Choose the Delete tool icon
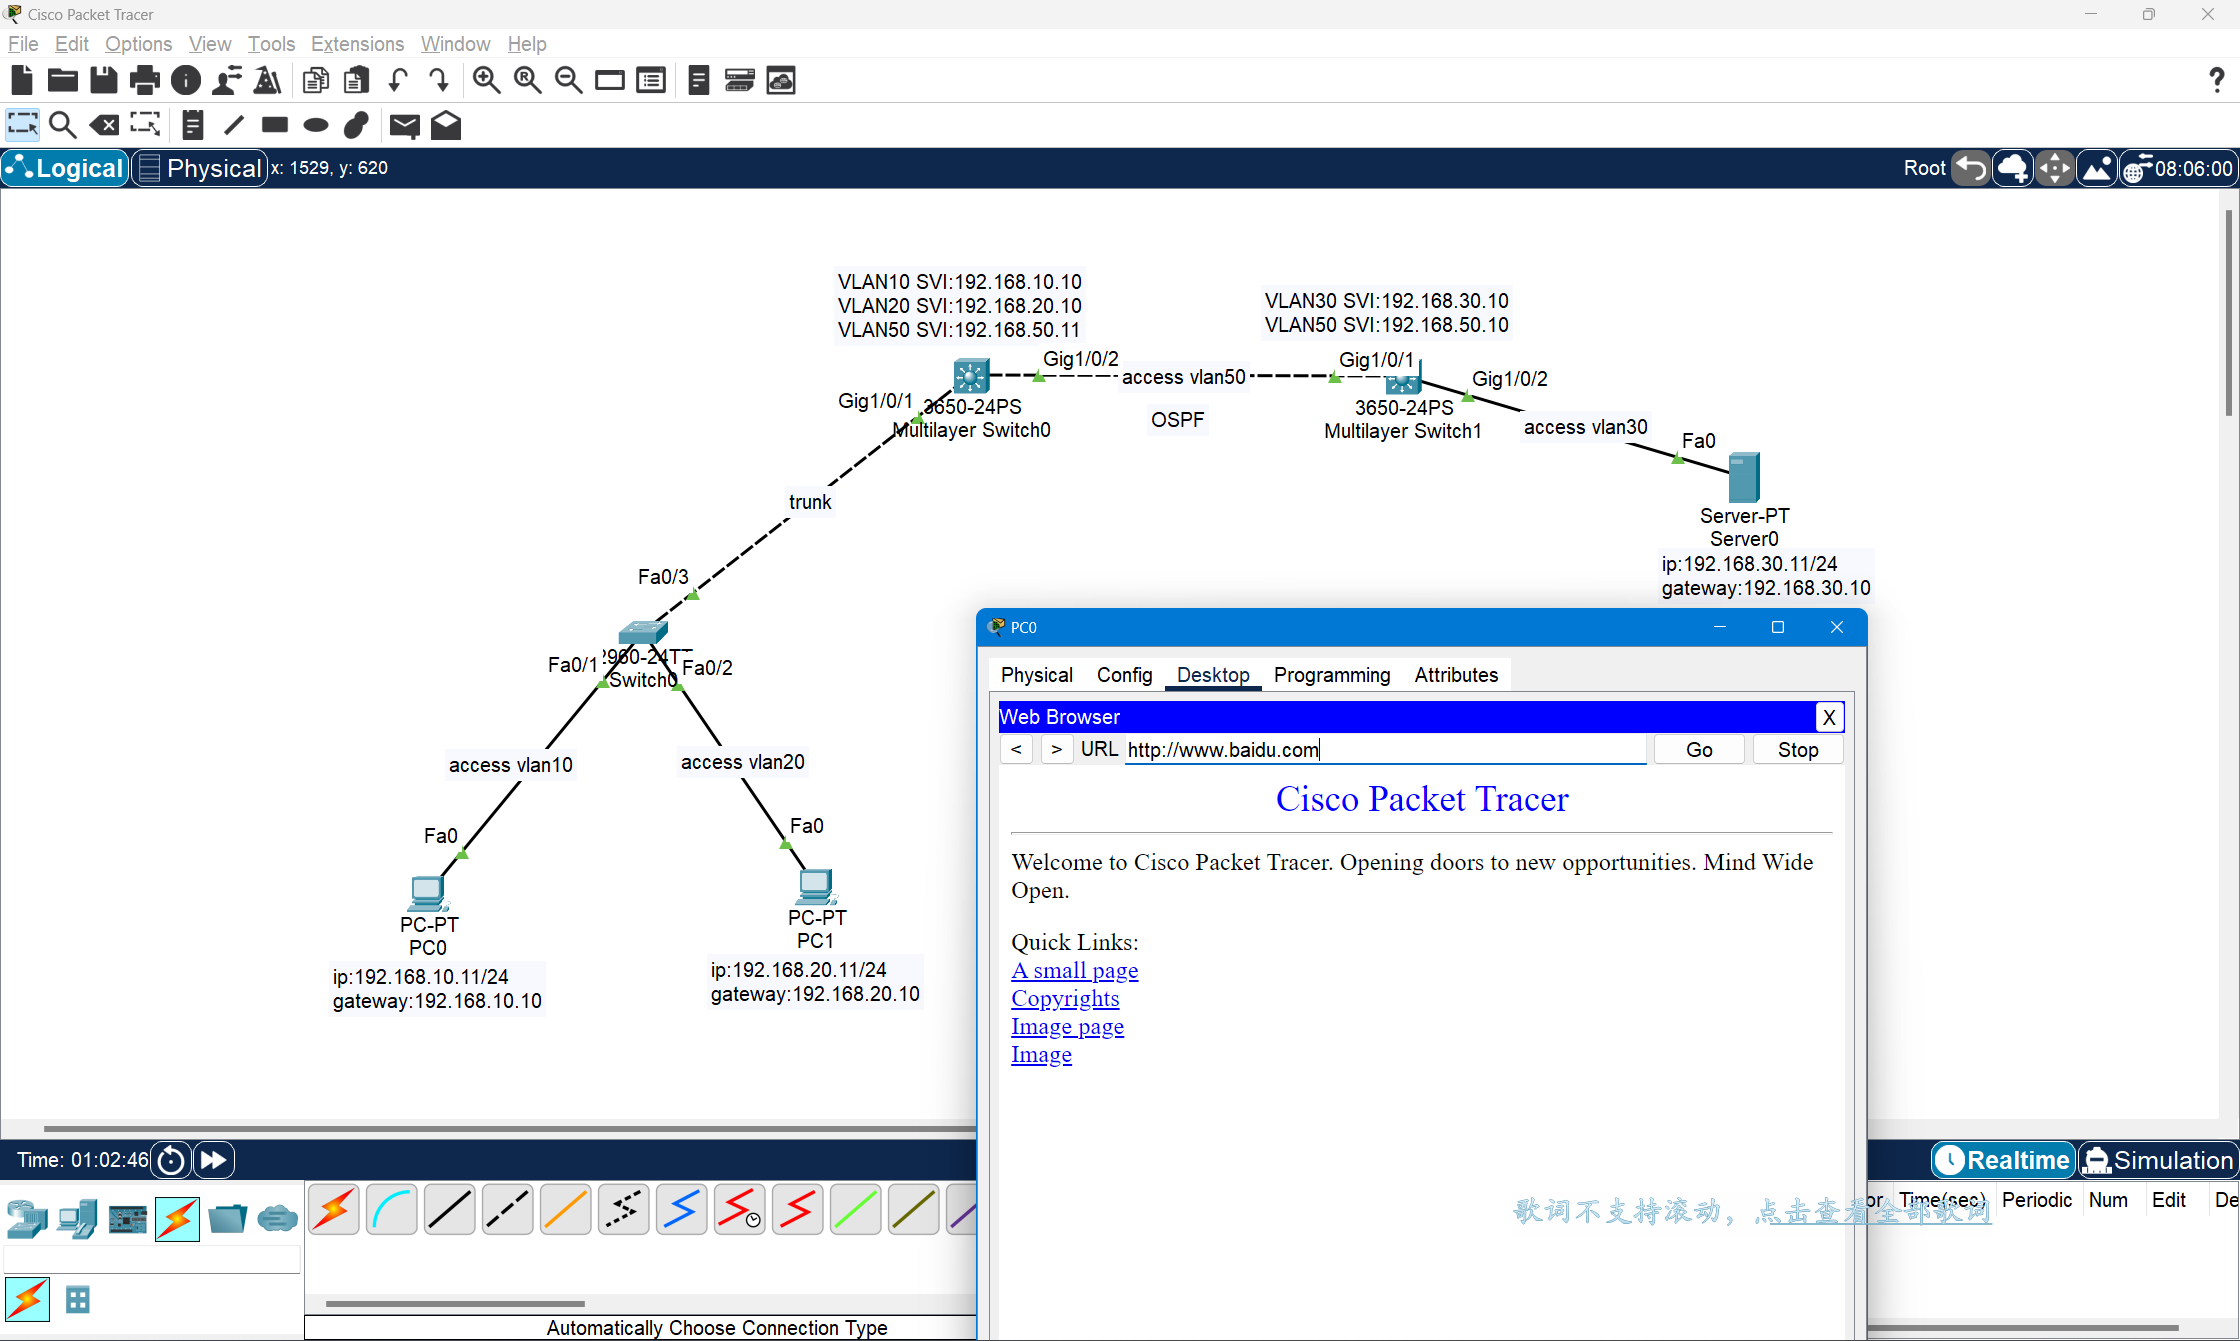This screenshot has height=1341, width=2240. click(x=104, y=125)
